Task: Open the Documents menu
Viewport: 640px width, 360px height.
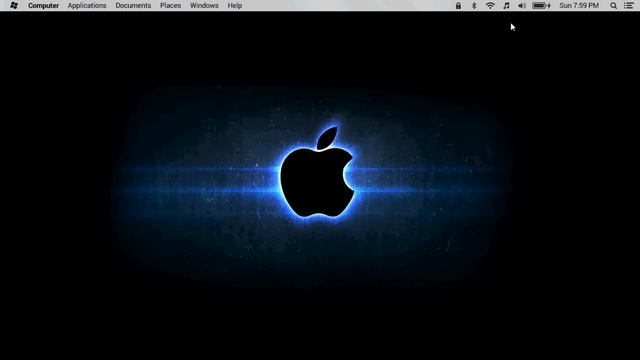Action: pyautogui.click(x=133, y=5)
